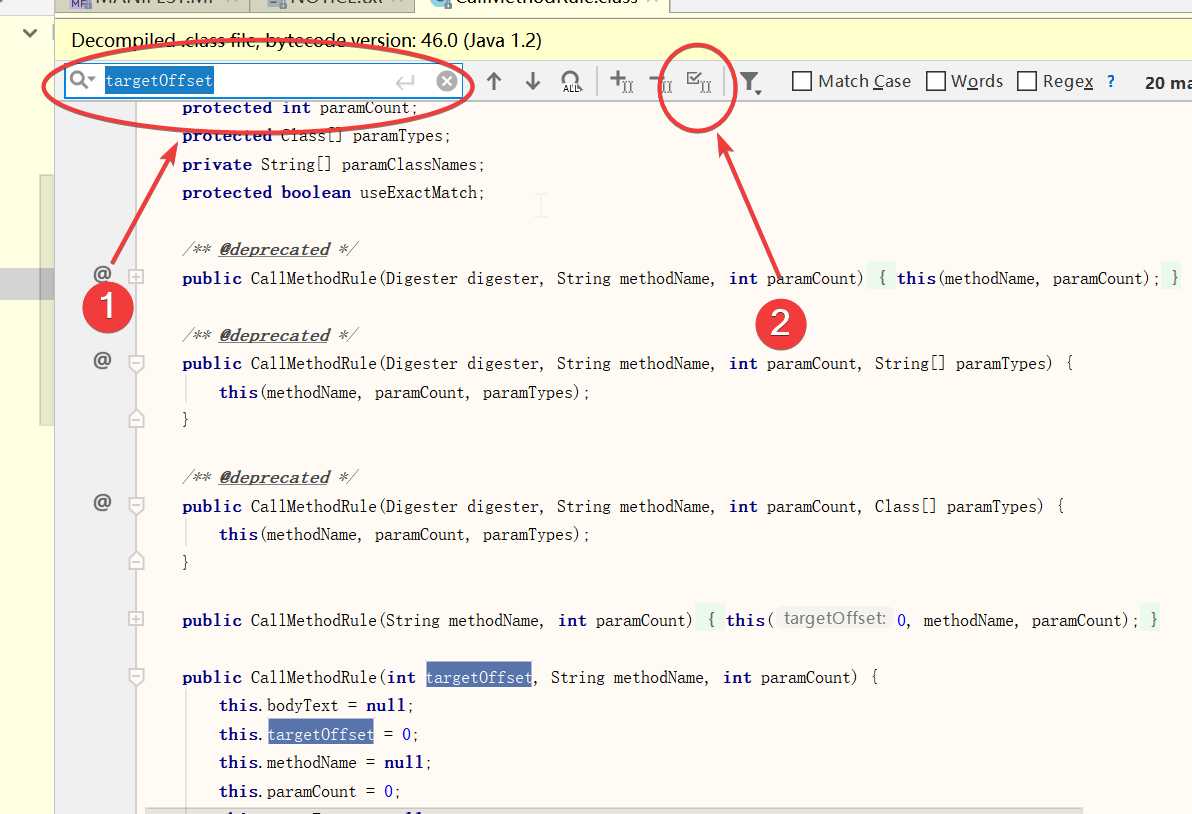Screen dimensions: 1192x814
Task: Collapse the Class[] paramTypes constructor fold
Action: click(136, 505)
